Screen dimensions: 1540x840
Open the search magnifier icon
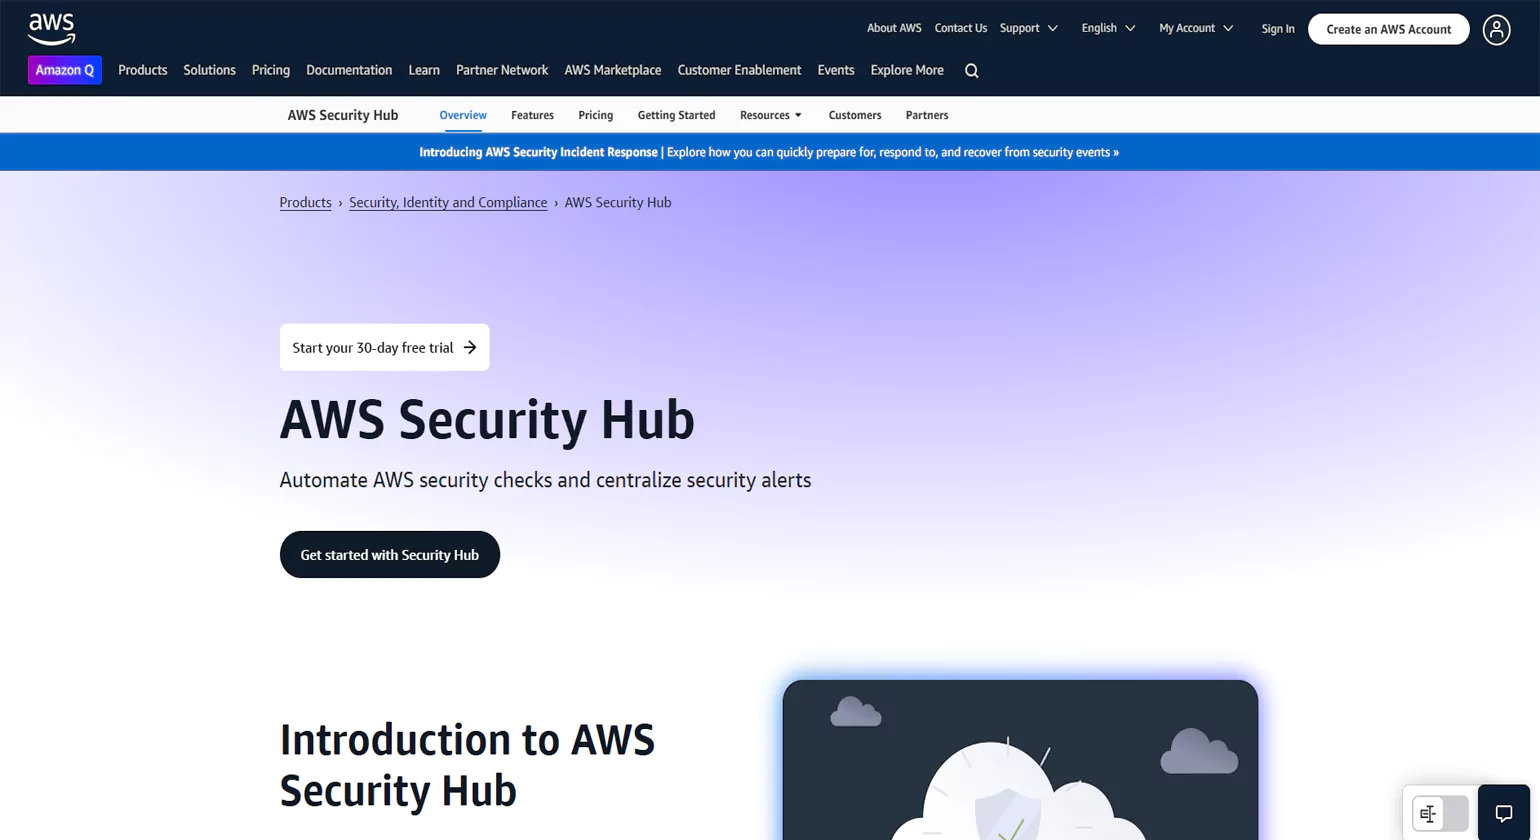click(x=971, y=71)
